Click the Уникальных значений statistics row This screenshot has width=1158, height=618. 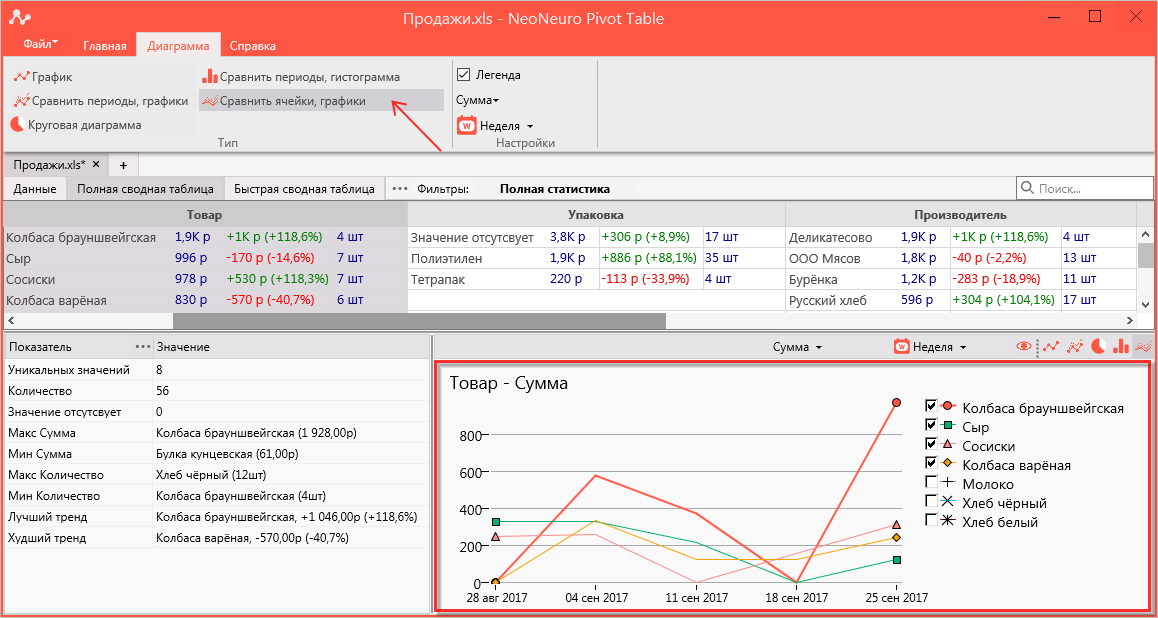(217, 369)
